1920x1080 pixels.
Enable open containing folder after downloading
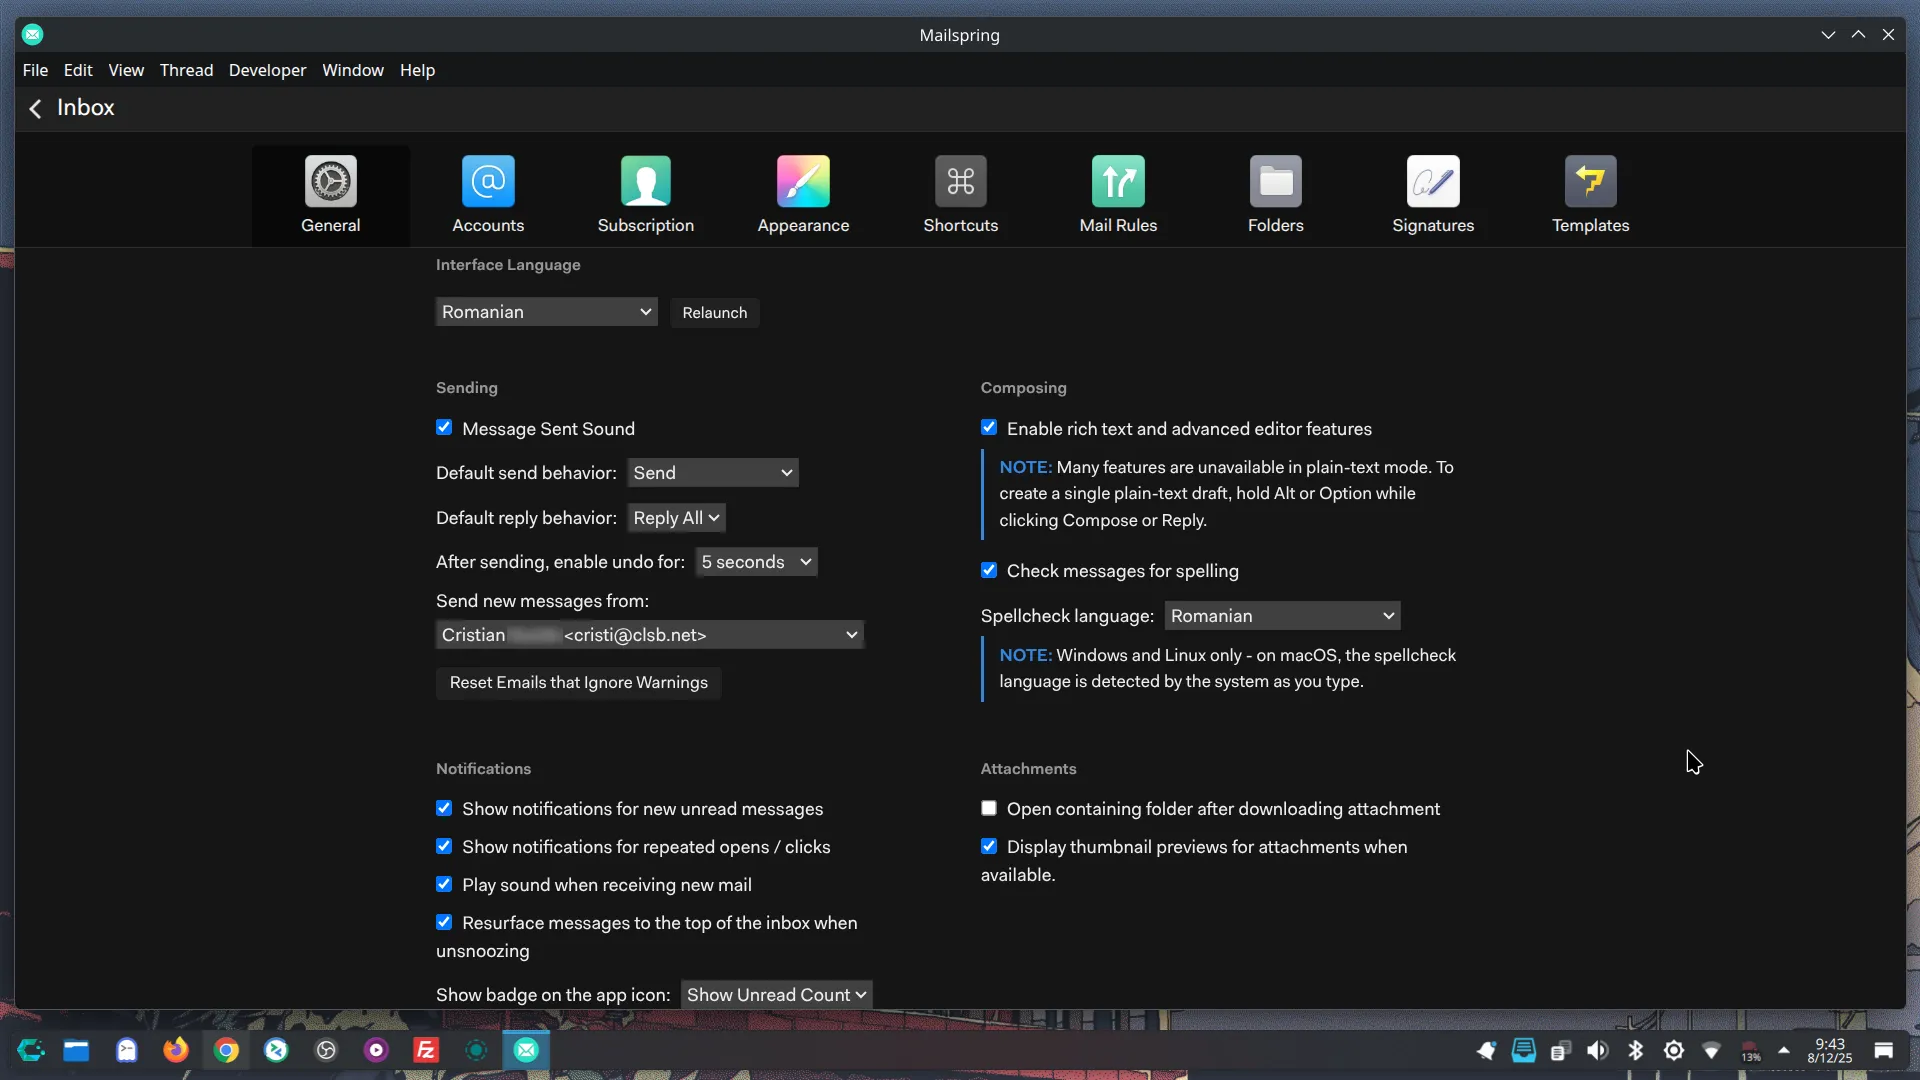point(989,808)
